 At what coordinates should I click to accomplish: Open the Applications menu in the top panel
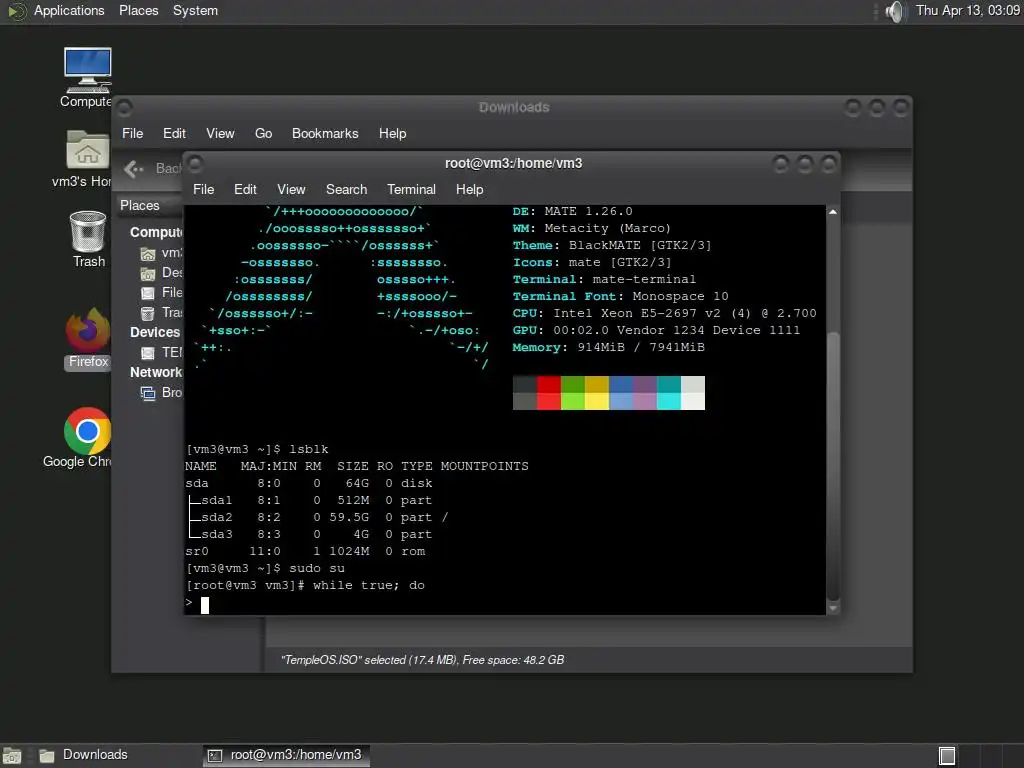pos(69,10)
